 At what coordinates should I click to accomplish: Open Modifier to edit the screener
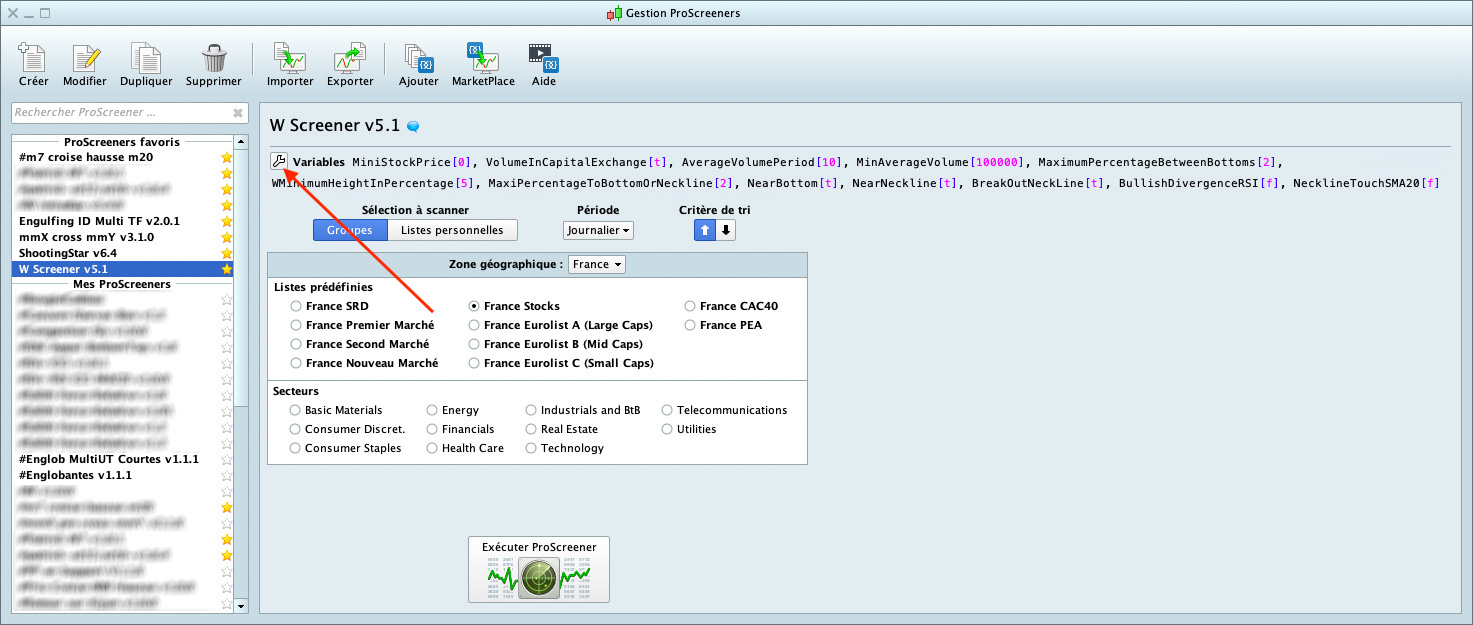[85, 65]
